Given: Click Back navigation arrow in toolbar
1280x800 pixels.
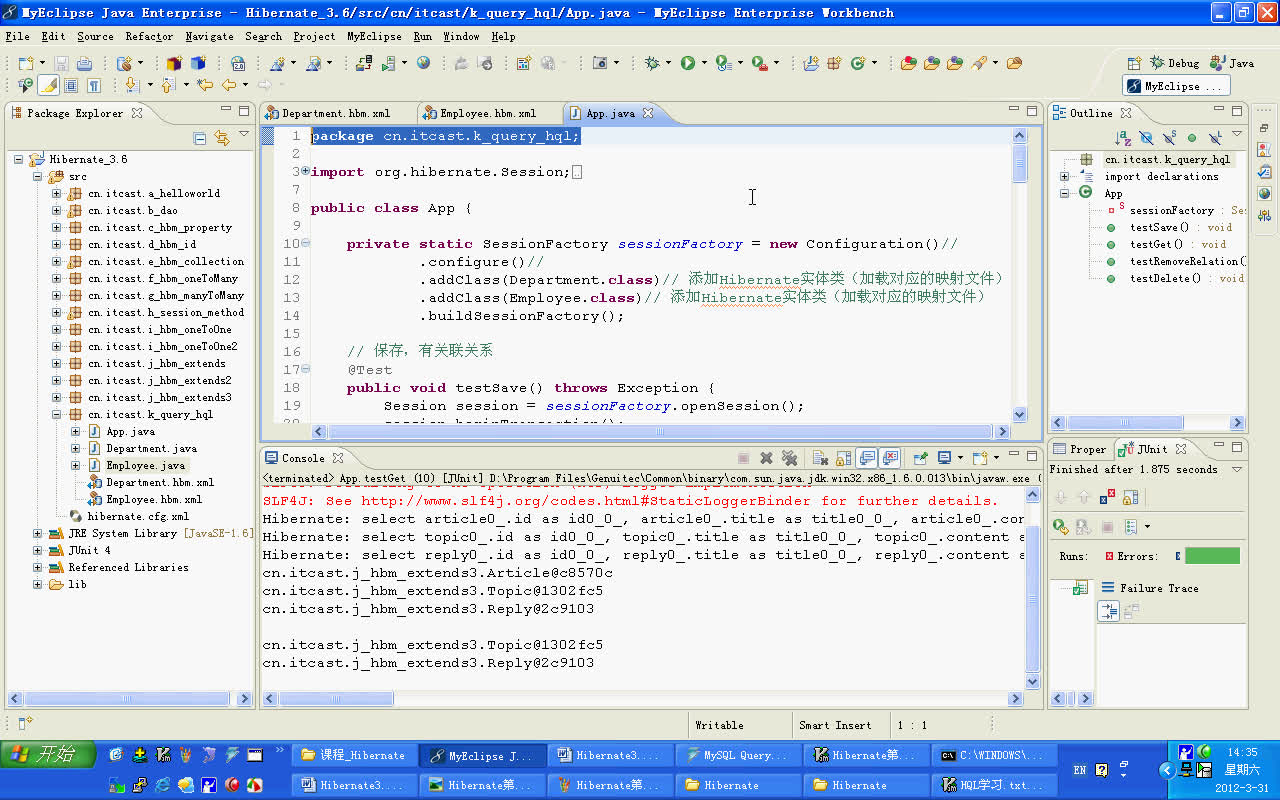Looking at the screenshot, I should click(x=229, y=85).
